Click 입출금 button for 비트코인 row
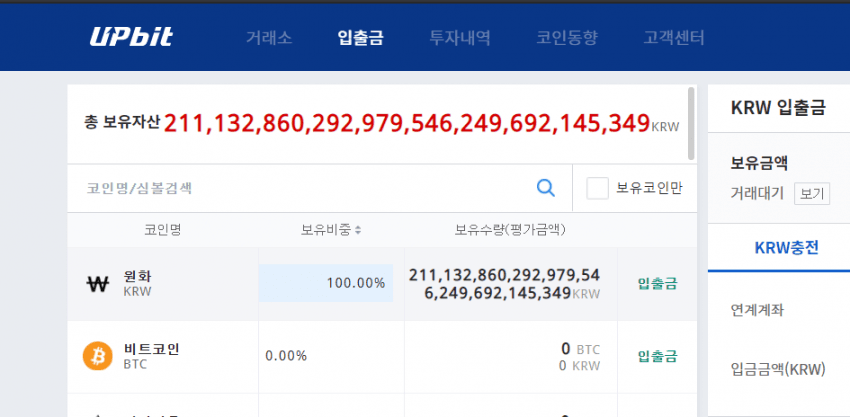Screen dimensions: 850x417 (x=657, y=356)
